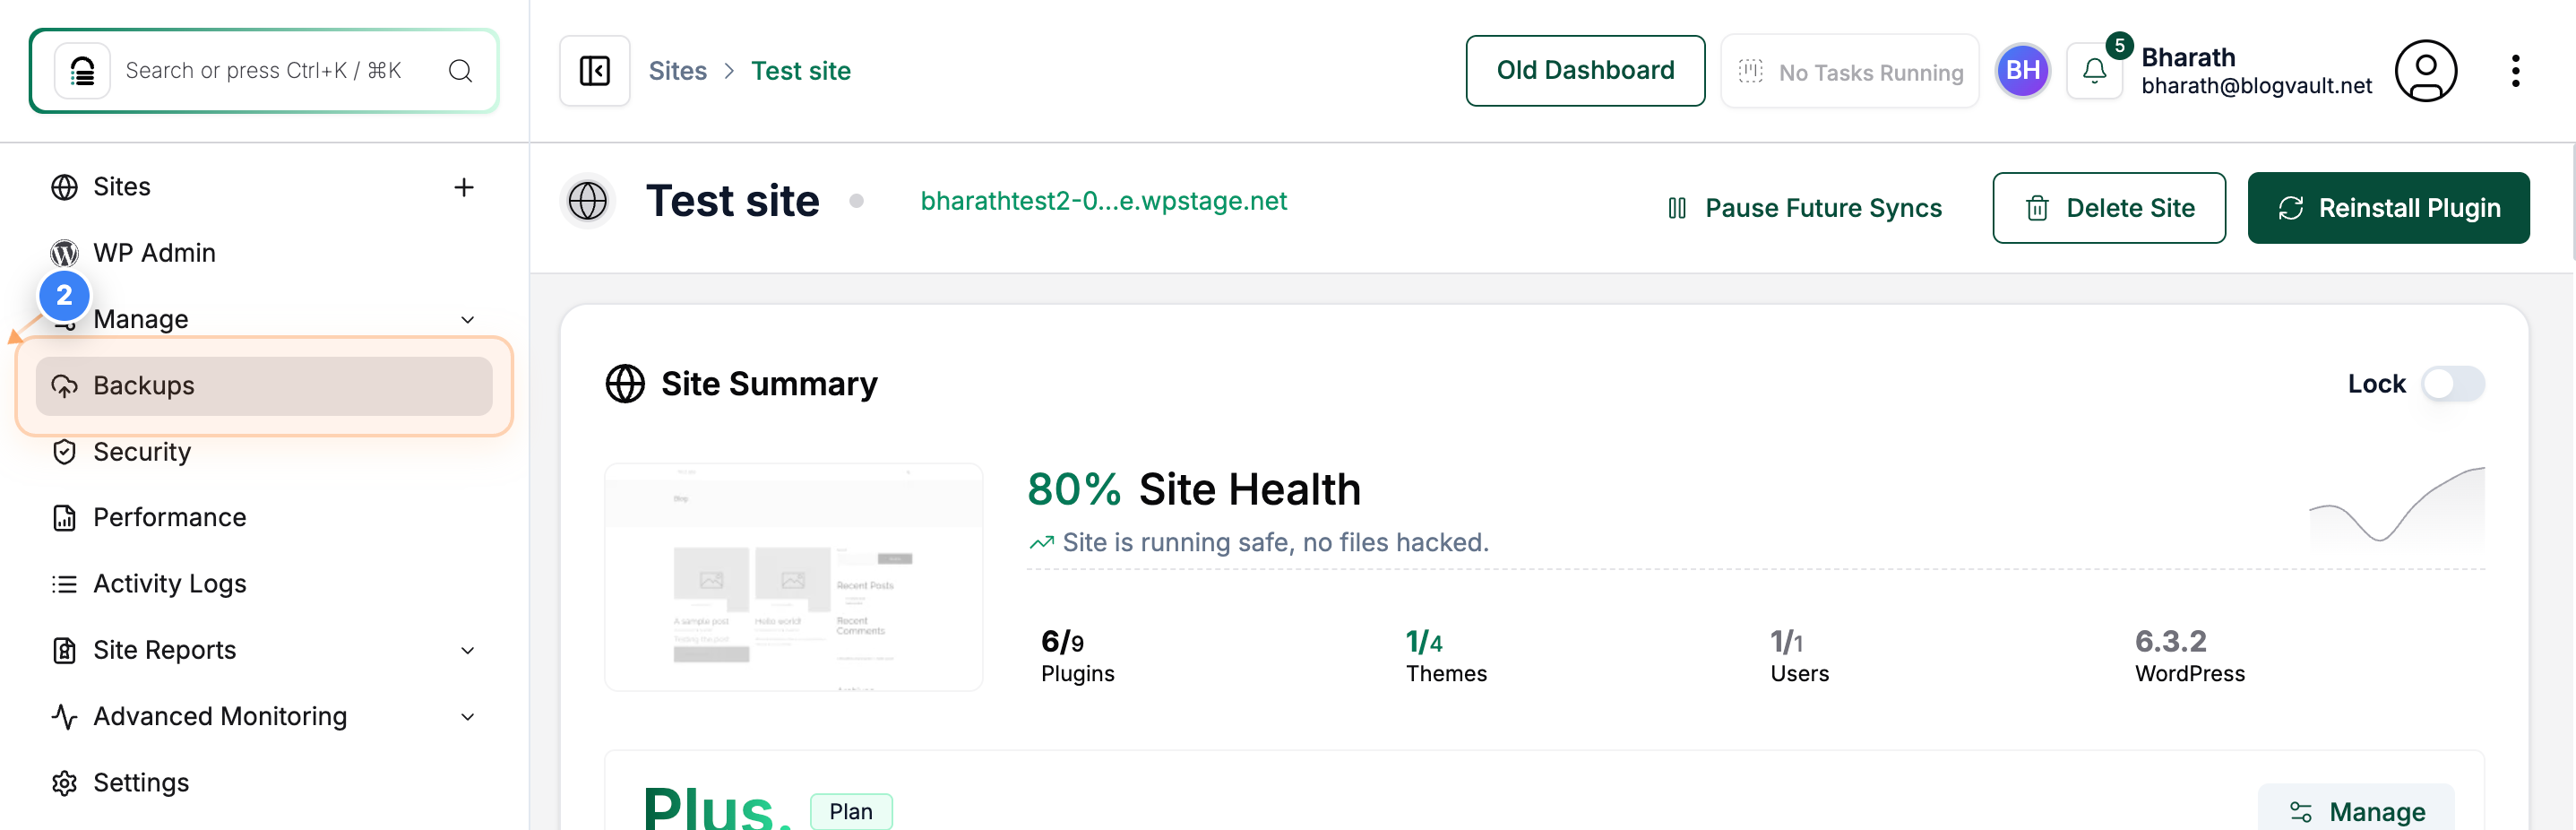
Task: Click the grey status dot beside Test site
Action: click(856, 201)
